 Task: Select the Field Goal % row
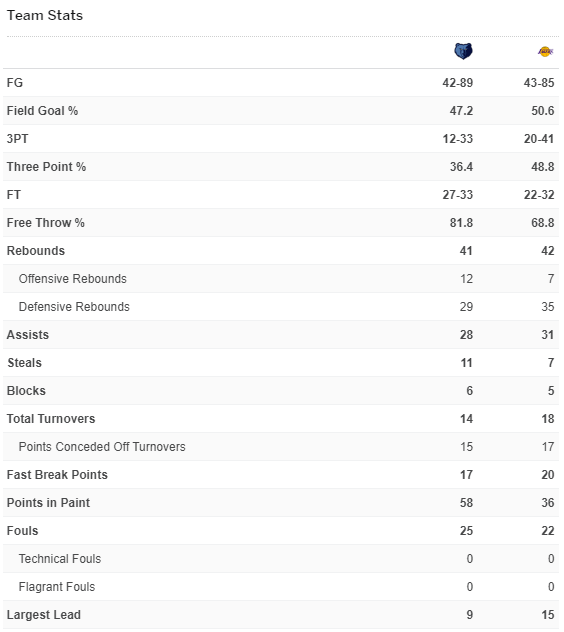281,111
